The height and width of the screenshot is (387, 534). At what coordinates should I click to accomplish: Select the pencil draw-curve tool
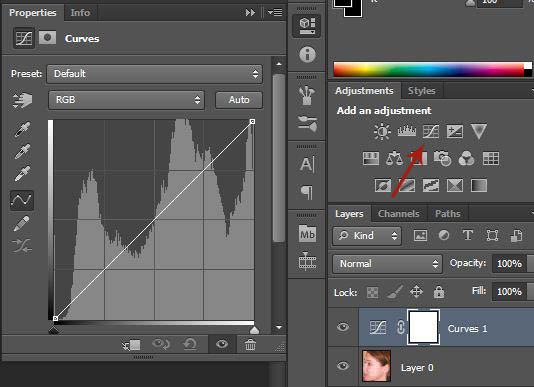[22, 223]
